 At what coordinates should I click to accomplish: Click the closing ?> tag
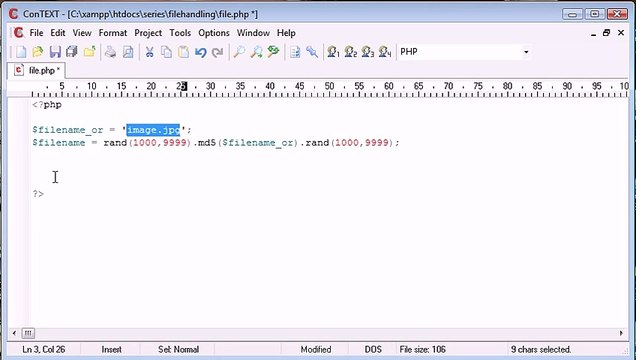(x=38, y=194)
